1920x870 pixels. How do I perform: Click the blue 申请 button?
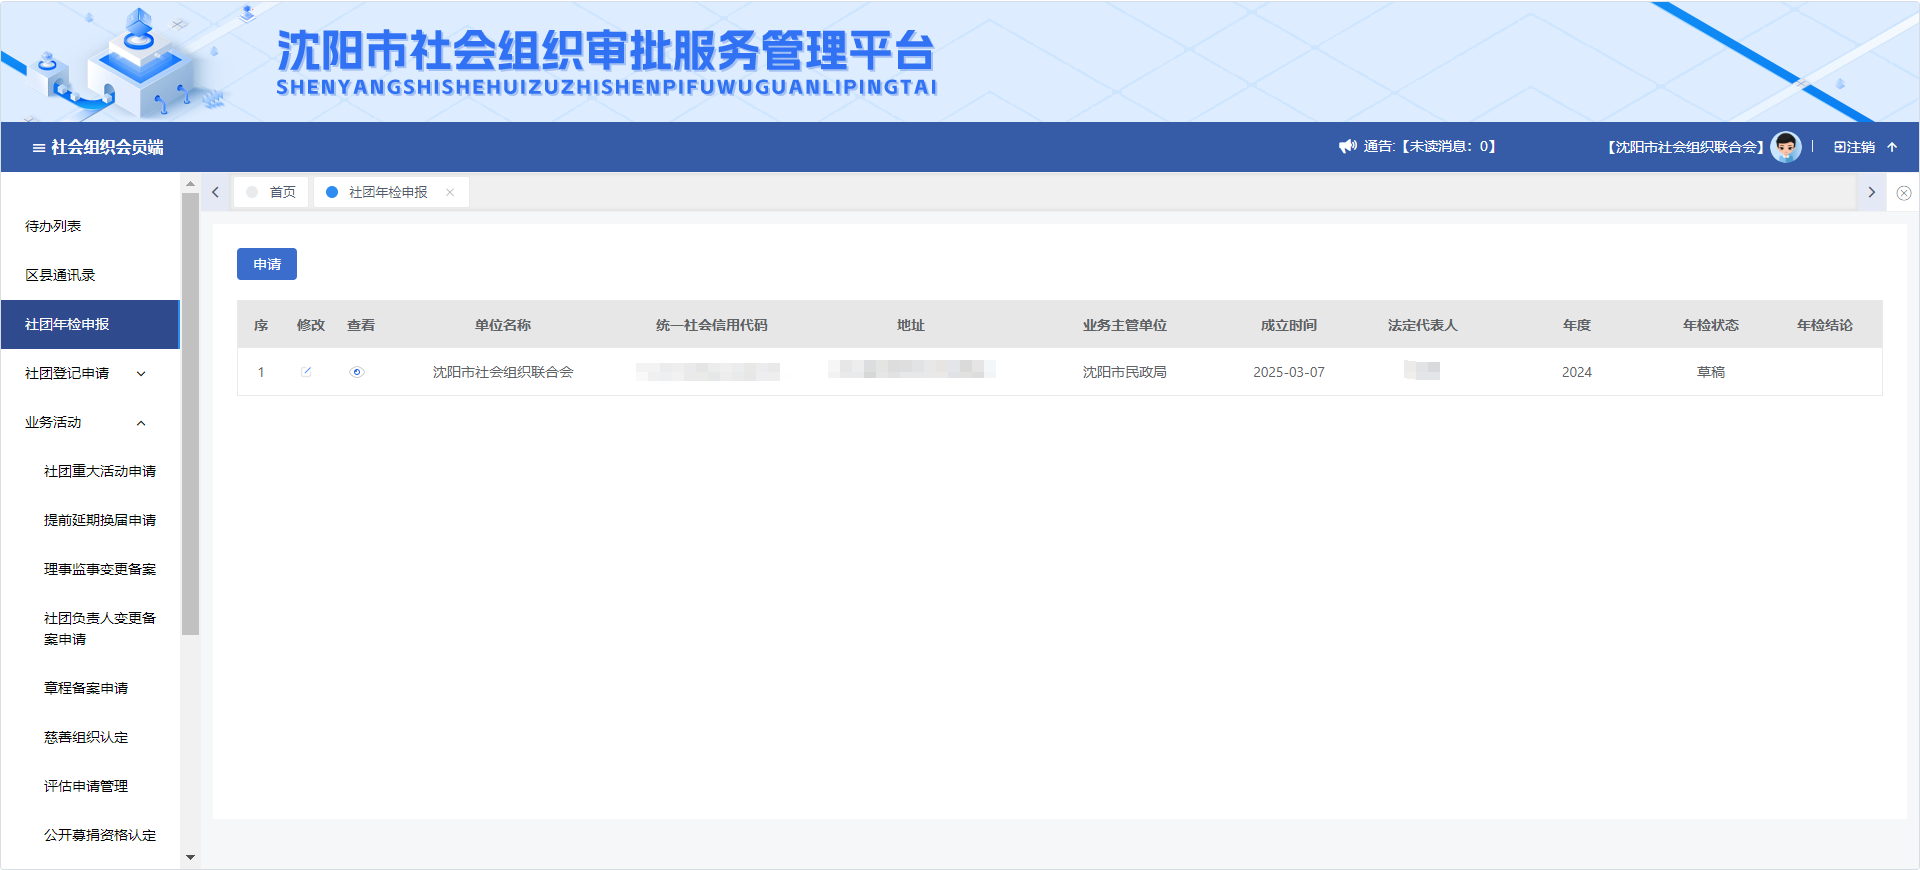(x=267, y=264)
